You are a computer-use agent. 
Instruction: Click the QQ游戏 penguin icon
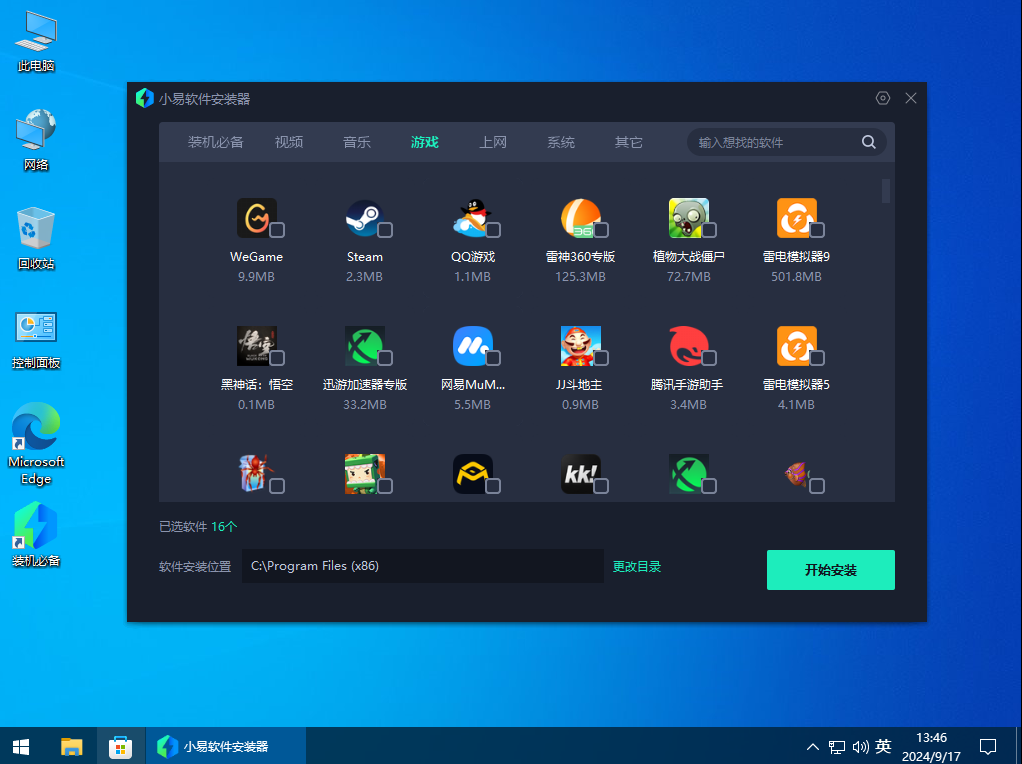click(x=473, y=218)
